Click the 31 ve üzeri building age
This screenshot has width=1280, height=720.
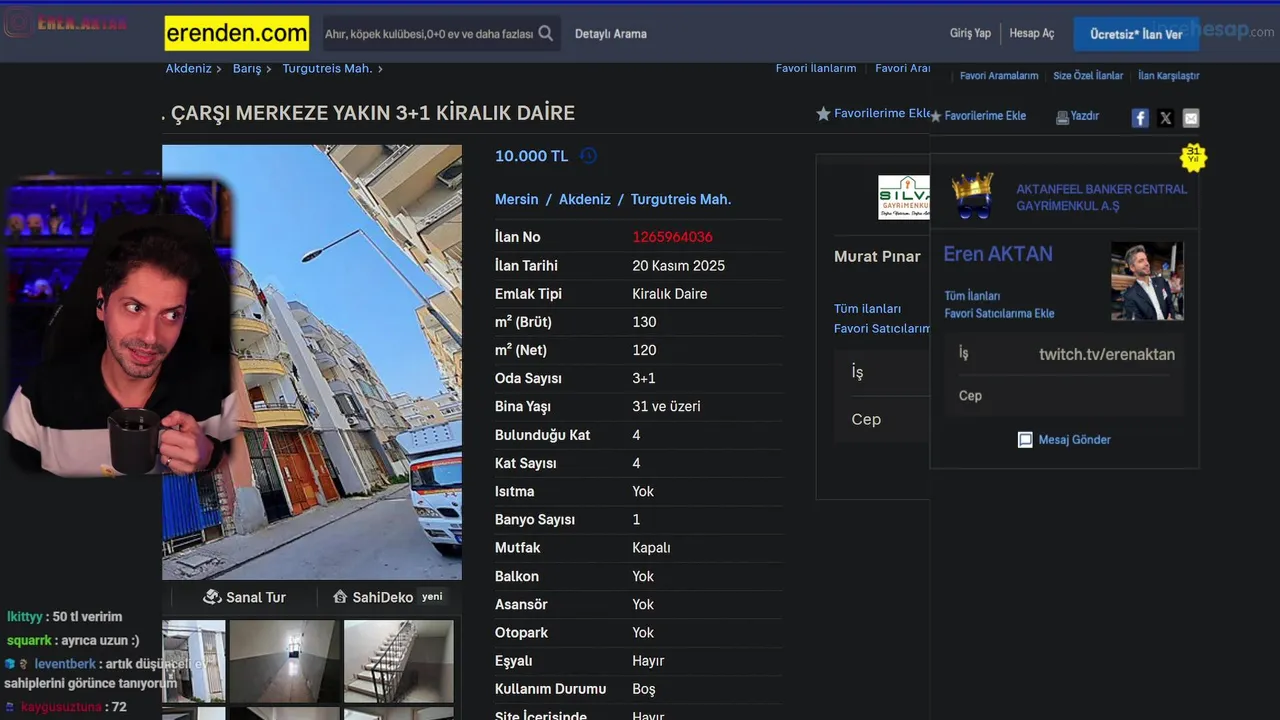pos(666,407)
